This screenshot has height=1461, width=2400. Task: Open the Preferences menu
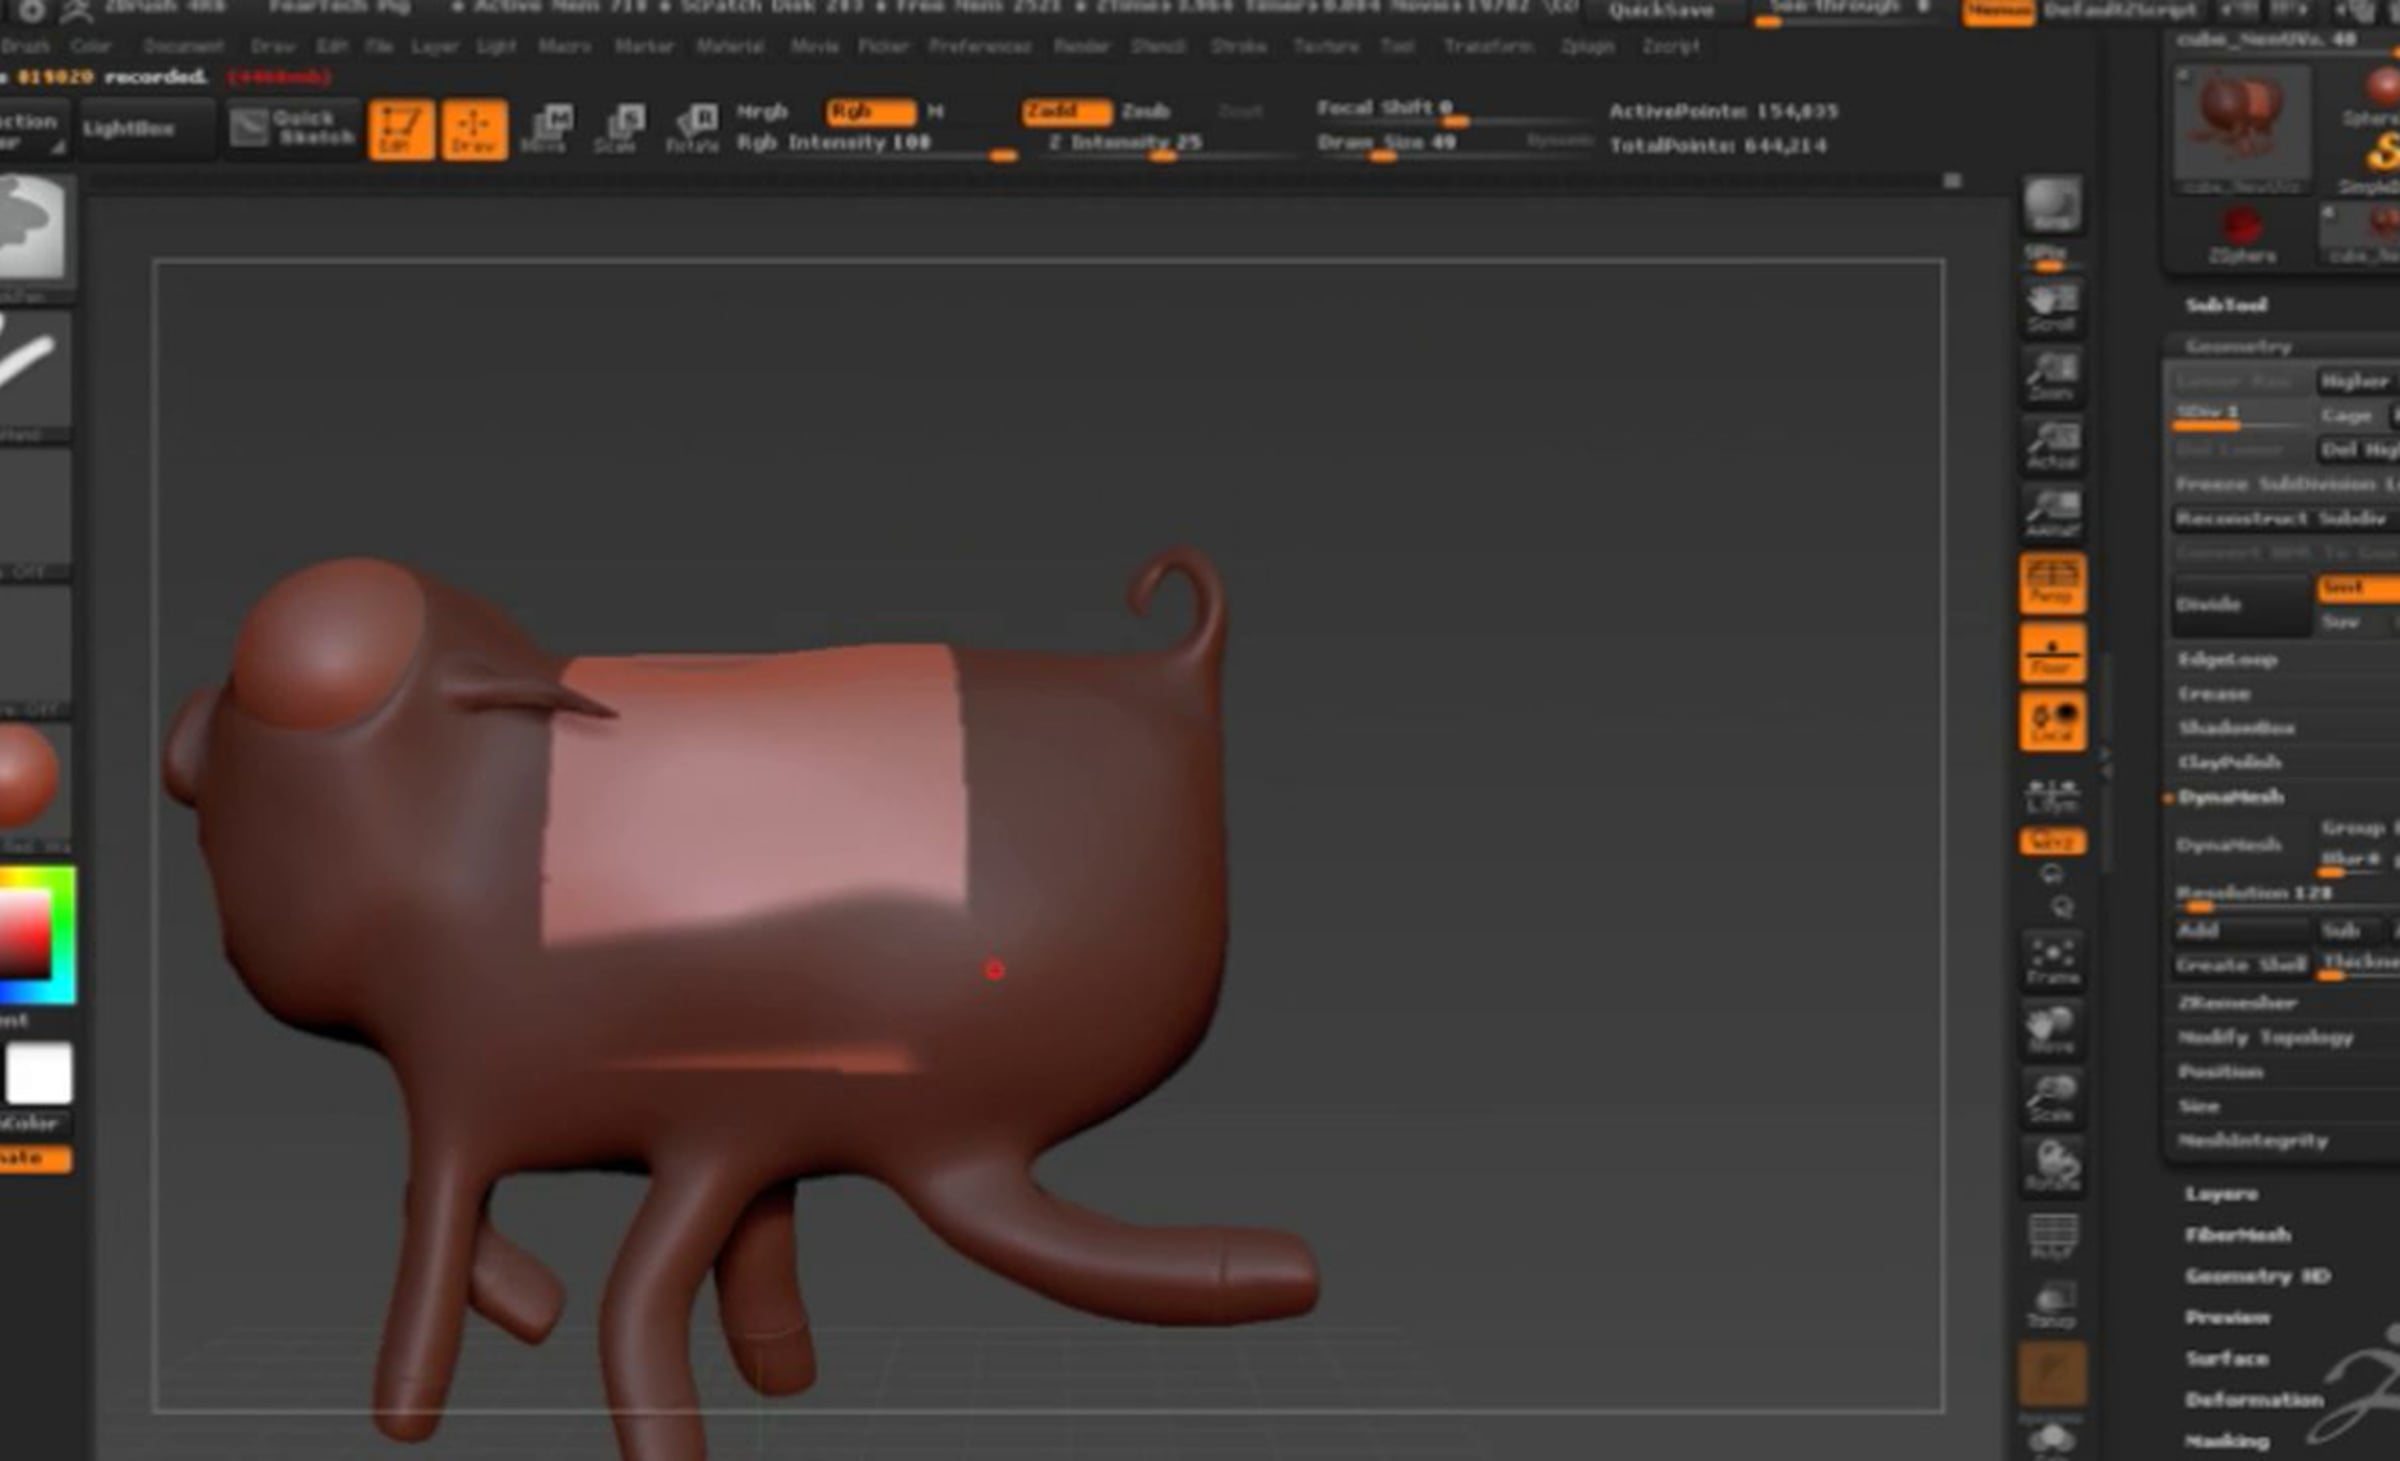(979, 46)
